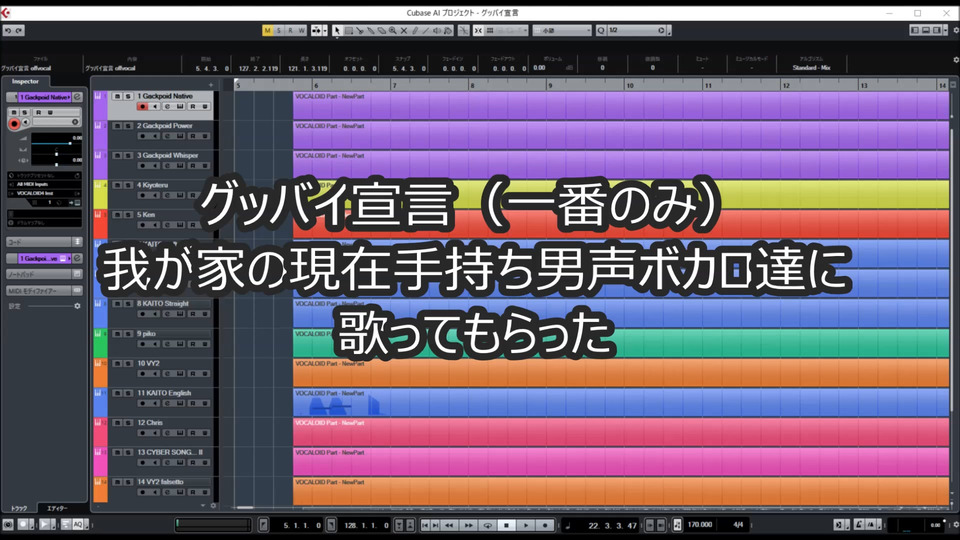Viewport: 960px width, 540px height.
Task: Click the transport Play button
Action: (526, 525)
